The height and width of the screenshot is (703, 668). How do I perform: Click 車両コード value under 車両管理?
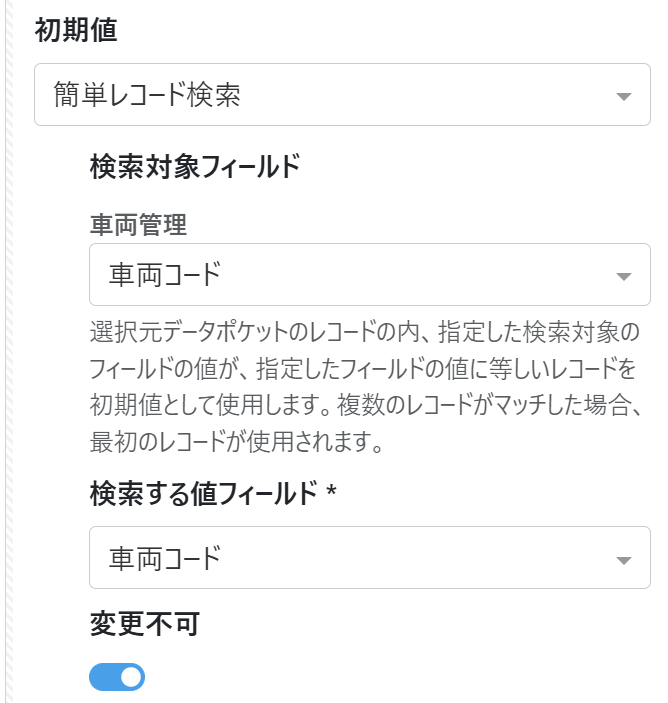164,275
